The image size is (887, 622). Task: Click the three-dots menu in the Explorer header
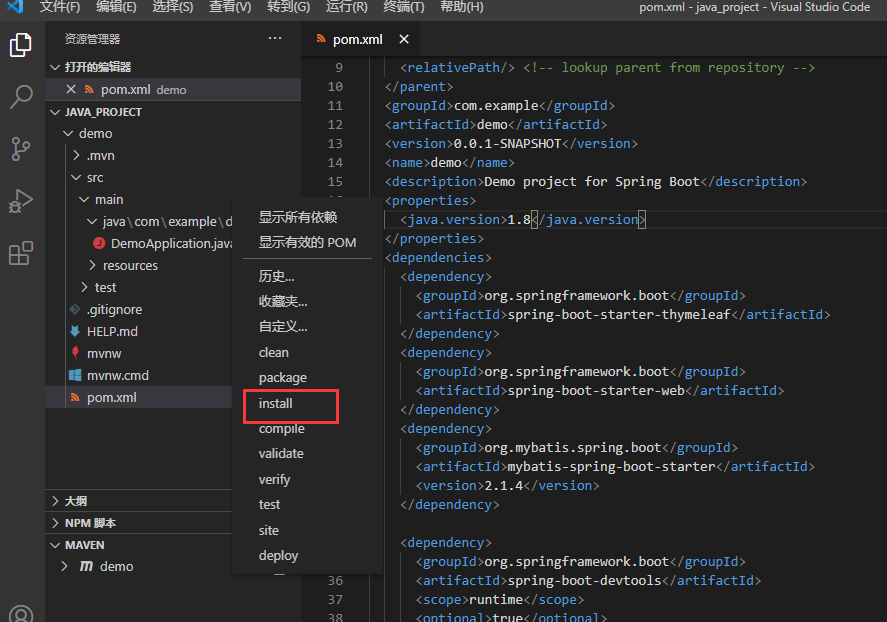click(x=275, y=38)
